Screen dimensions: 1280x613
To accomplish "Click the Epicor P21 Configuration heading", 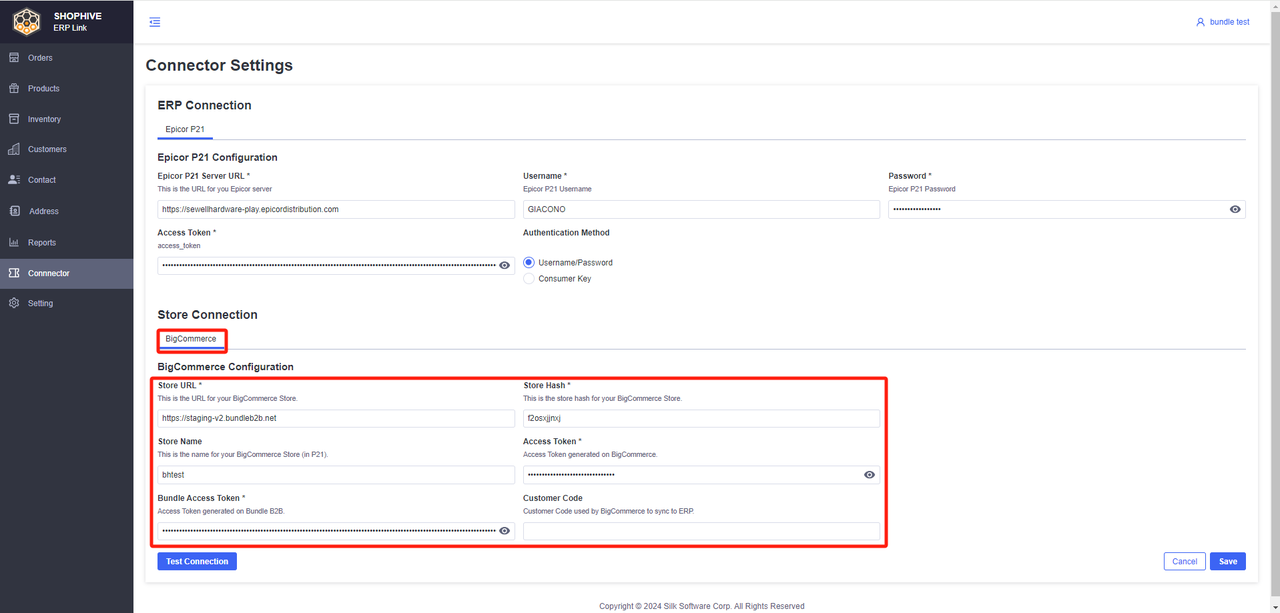I will click(x=218, y=157).
